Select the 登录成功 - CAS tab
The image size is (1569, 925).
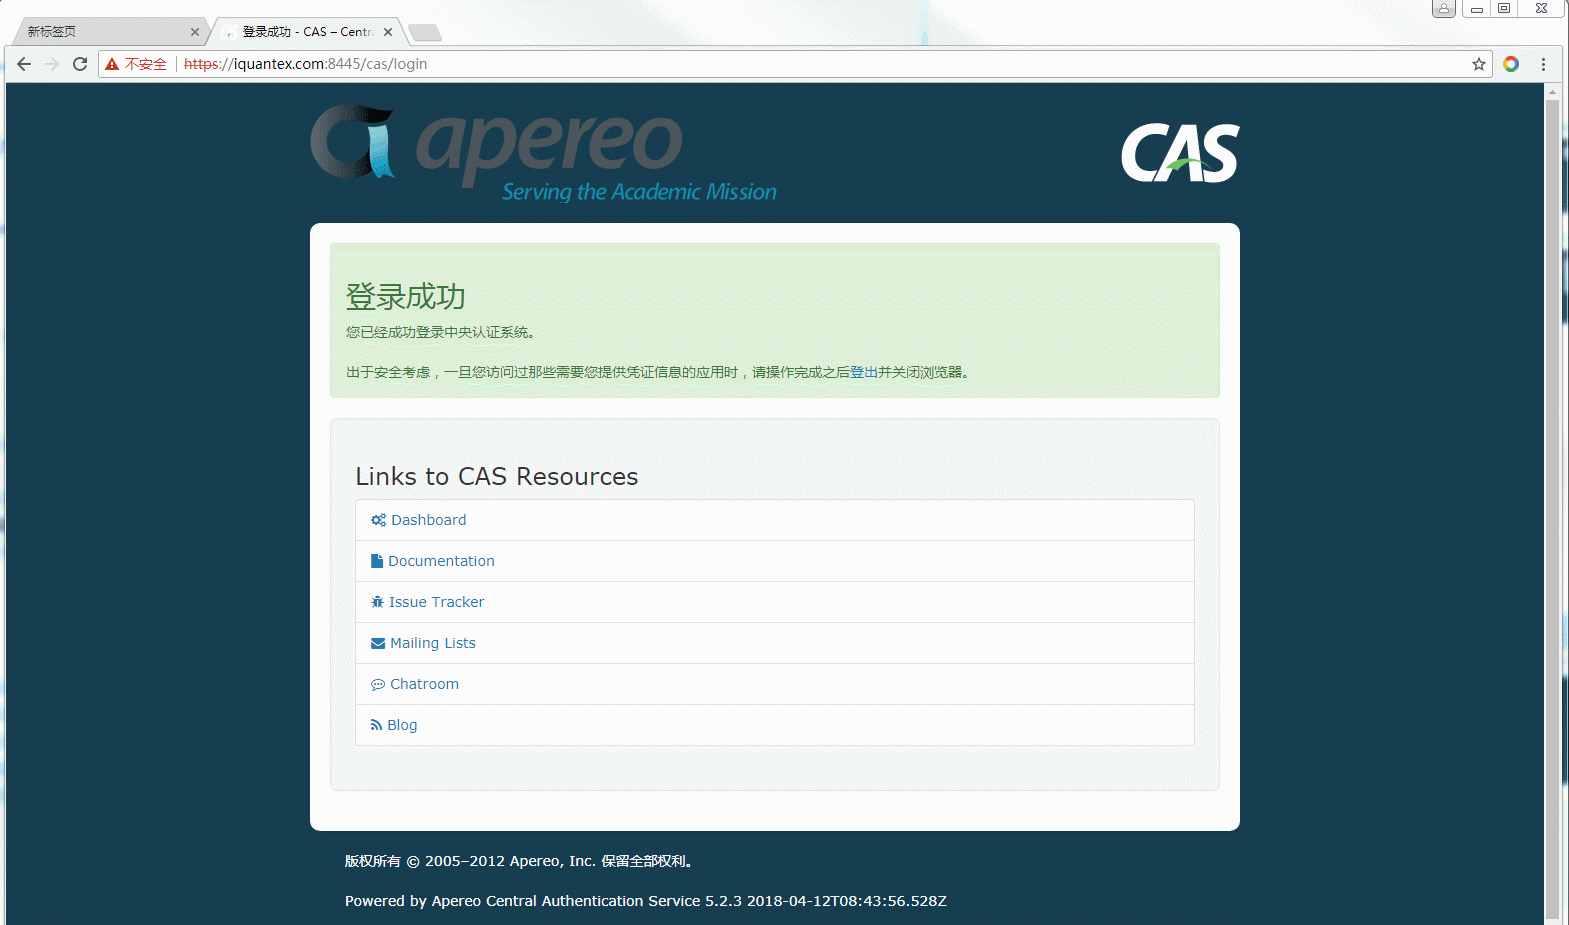305,32
